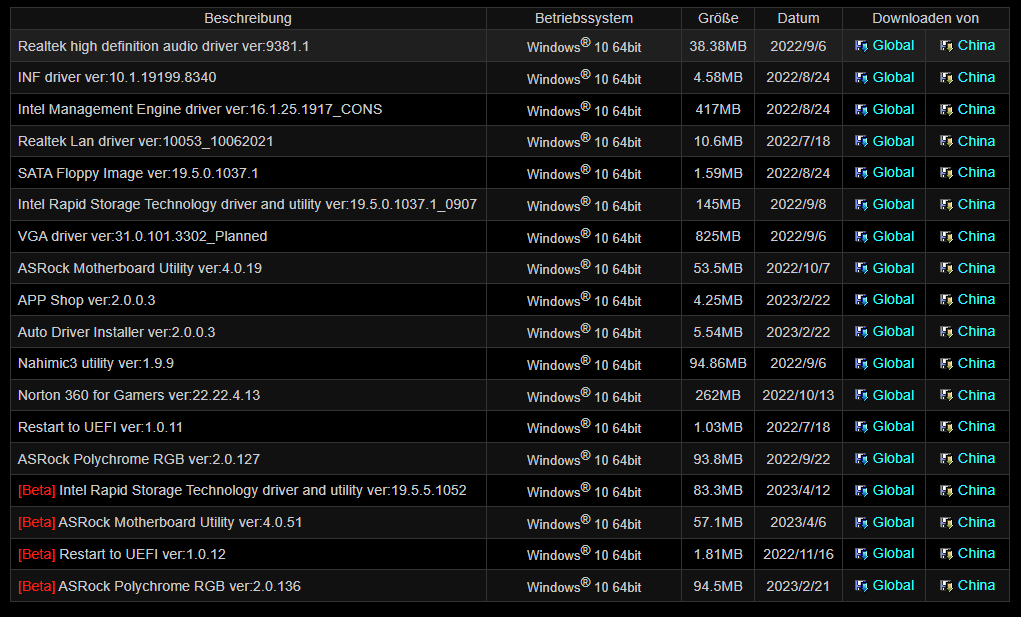Download ASRock Motherboard Utility ver:4.0.19 from China

click(x=976, y=268)
